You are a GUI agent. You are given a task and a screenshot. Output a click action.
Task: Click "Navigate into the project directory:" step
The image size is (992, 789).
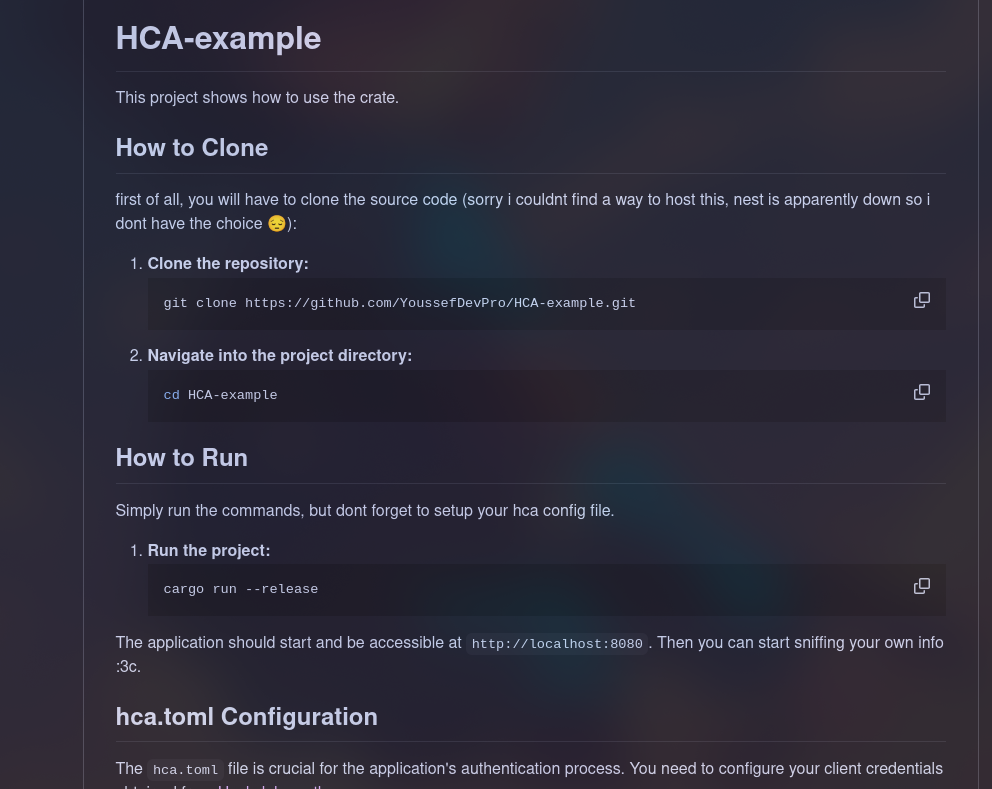click(x=279, y=356)
